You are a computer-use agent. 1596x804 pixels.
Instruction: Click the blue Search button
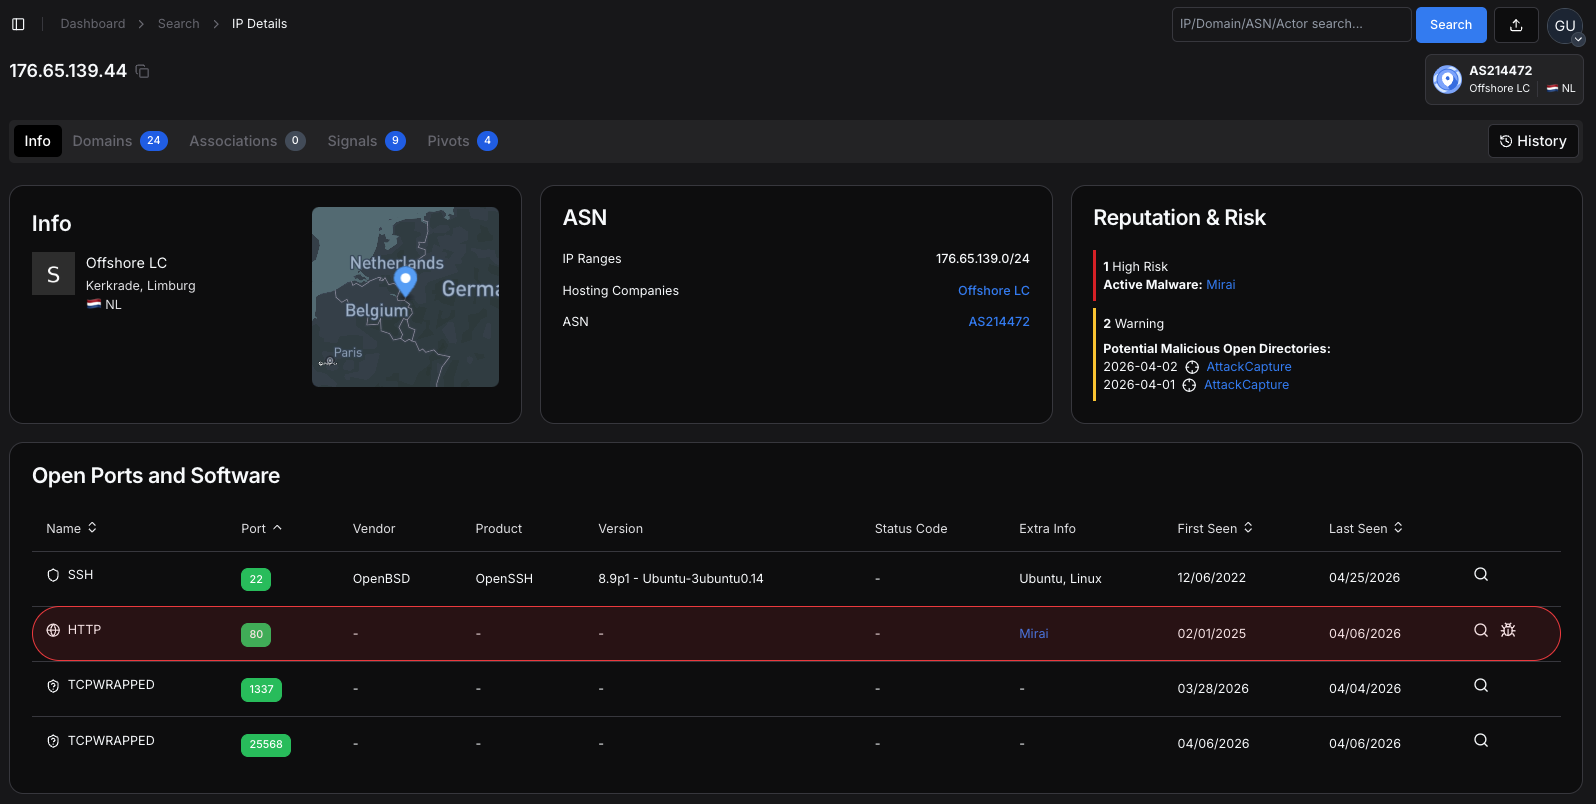coord(1450,25)
